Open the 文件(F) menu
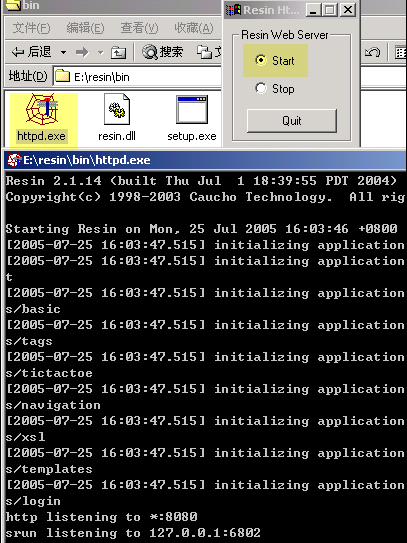 tap(31, 28)
